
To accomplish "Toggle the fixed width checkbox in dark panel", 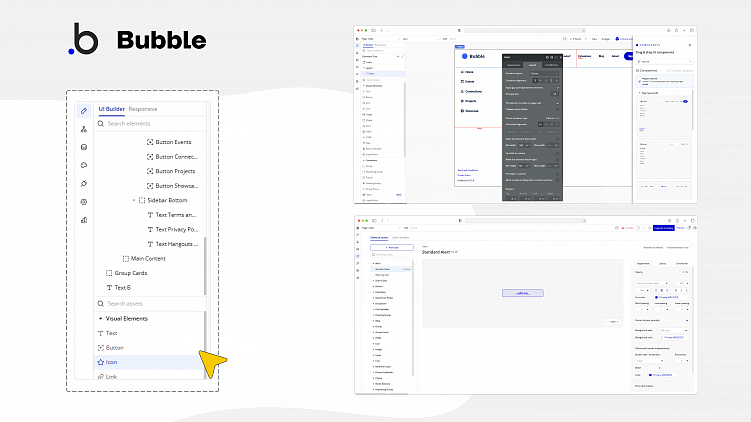I will (x=558, y=139).
